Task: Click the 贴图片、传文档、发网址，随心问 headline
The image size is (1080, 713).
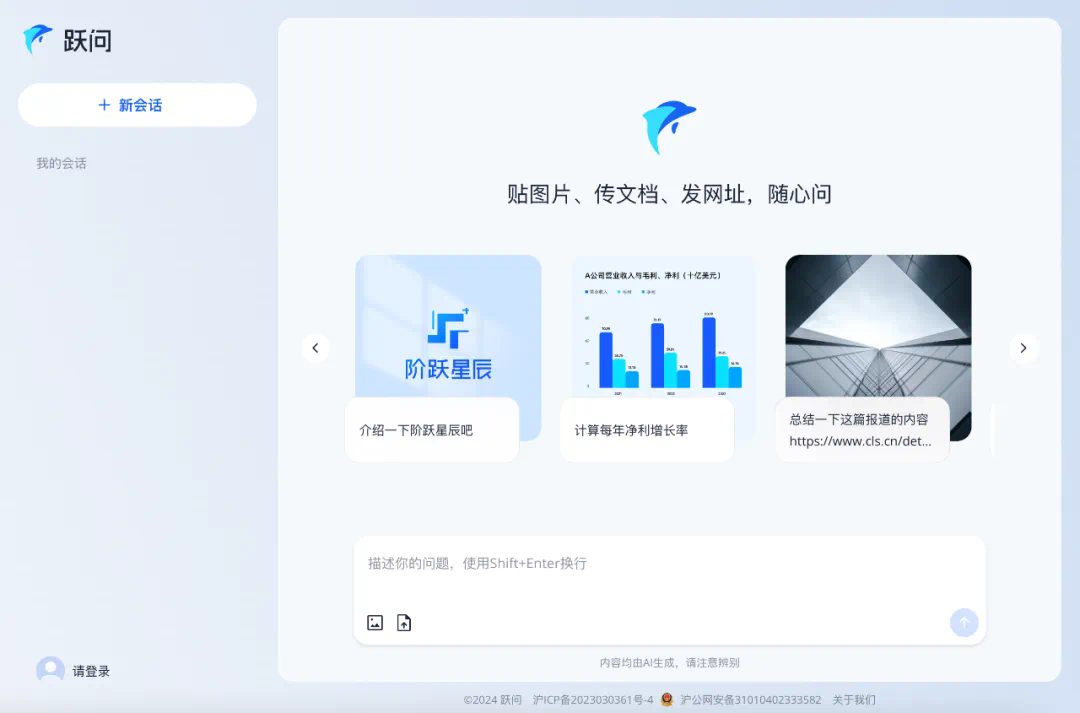Action: [669, 194]
